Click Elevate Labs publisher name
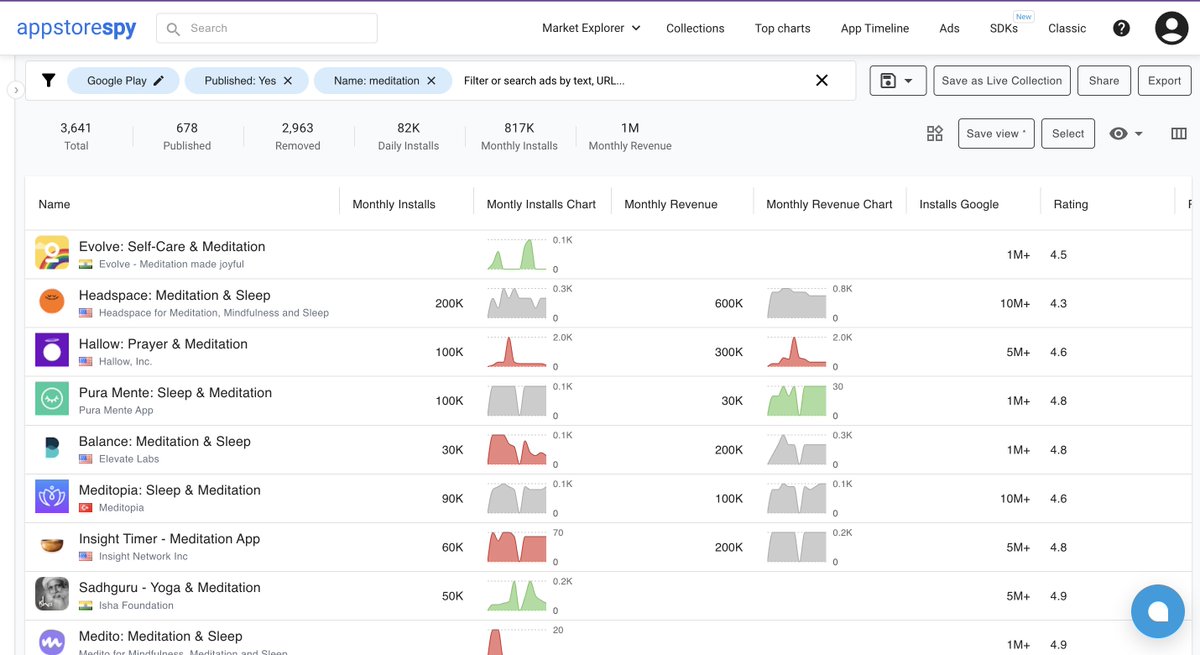This screenshot has width=1200, height=655. [x=129, y=459]
